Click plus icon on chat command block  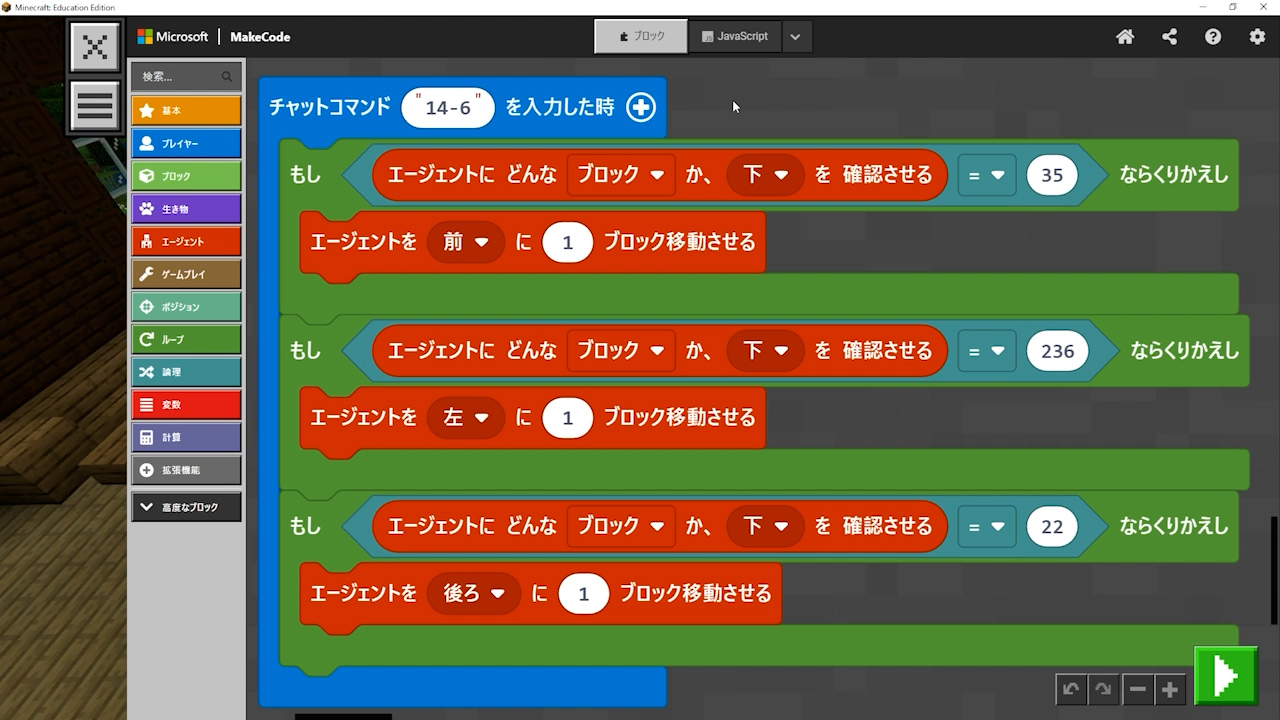tap(641, 107)
